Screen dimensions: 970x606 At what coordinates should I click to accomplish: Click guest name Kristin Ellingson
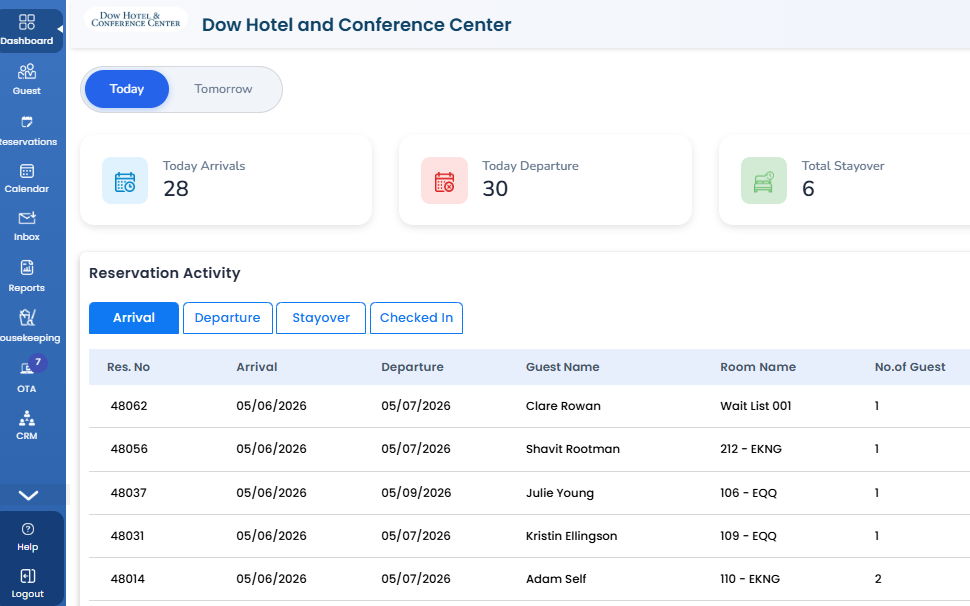click(x=572, y=536)
